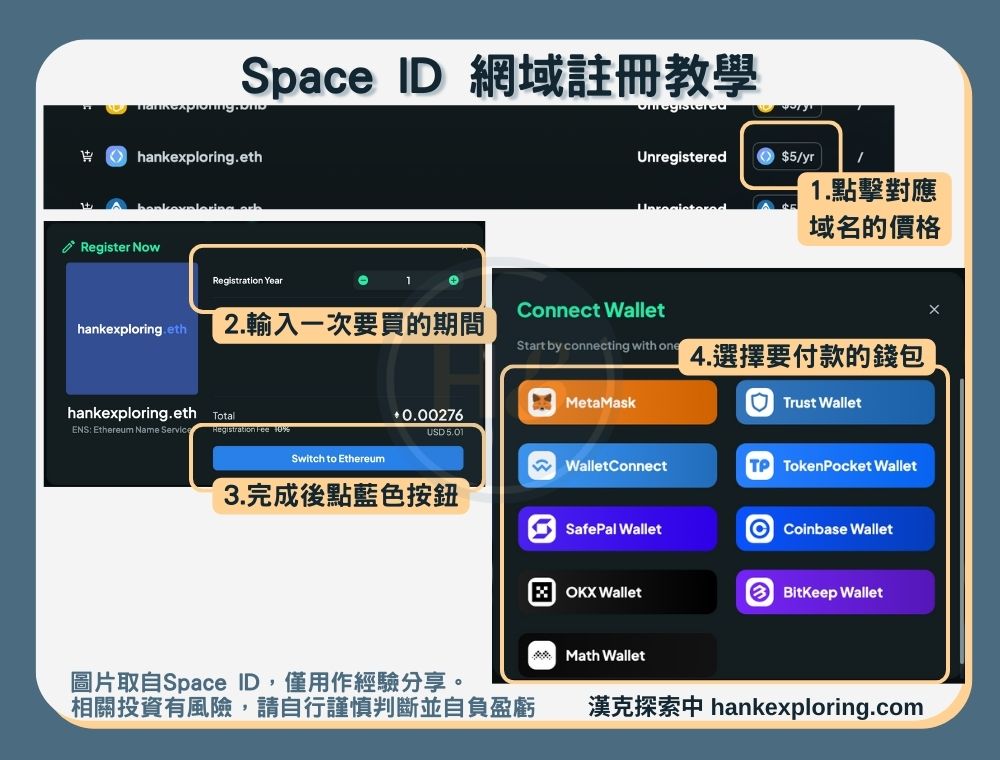Click ENS: Ethereum Name Service caption

coord(131,430)
